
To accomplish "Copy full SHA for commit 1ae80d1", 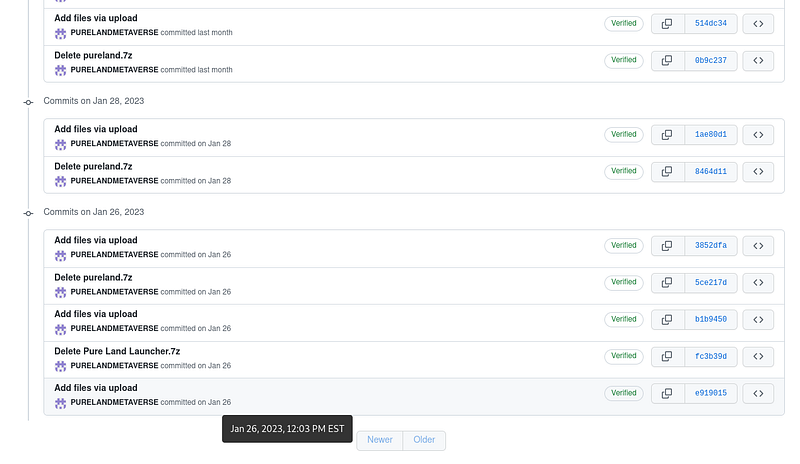I will [667, 135].
